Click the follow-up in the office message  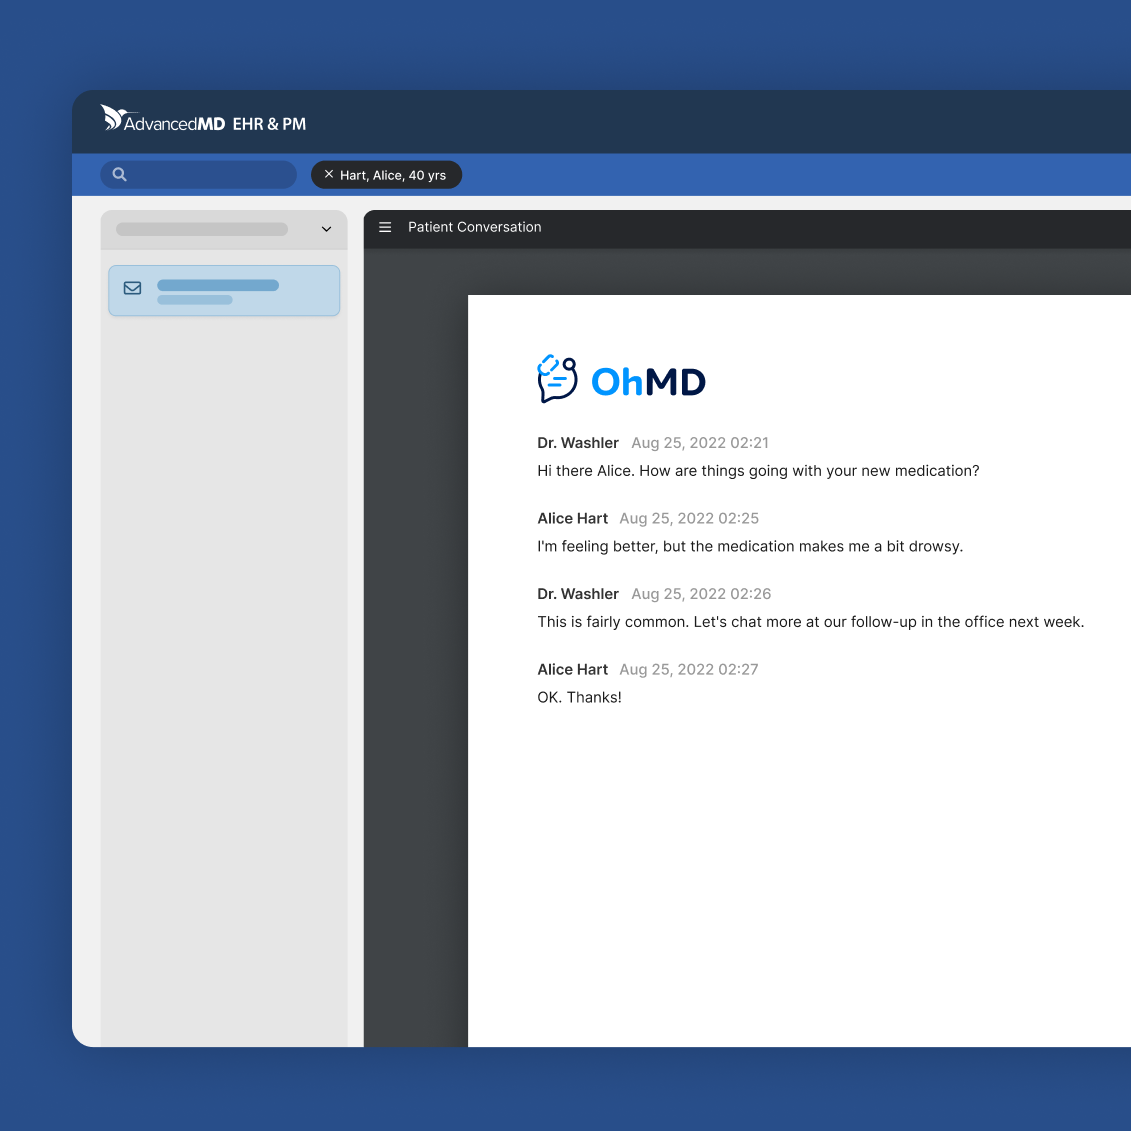coord(810,622)
